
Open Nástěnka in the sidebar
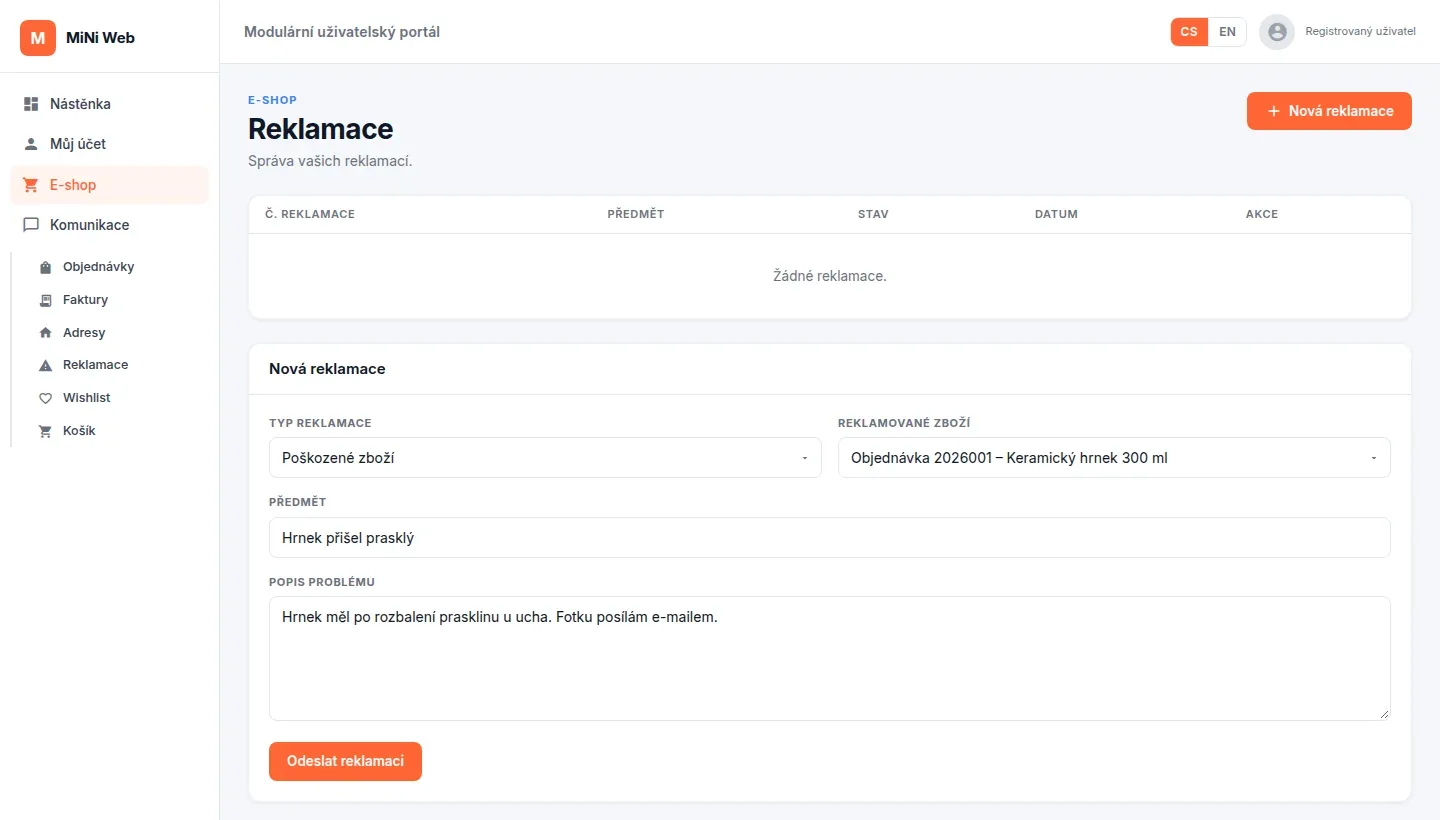(110, 104)
